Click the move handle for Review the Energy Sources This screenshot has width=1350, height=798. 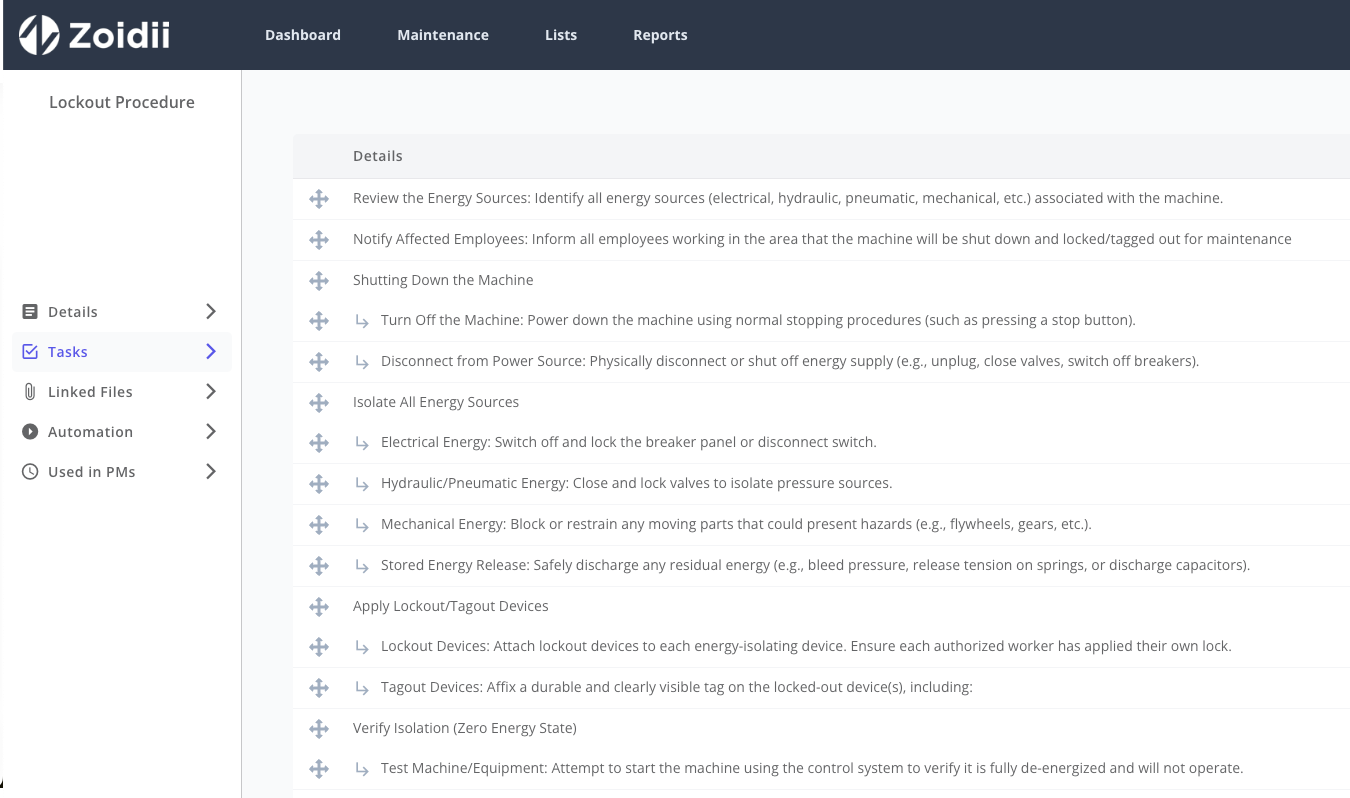319,199
